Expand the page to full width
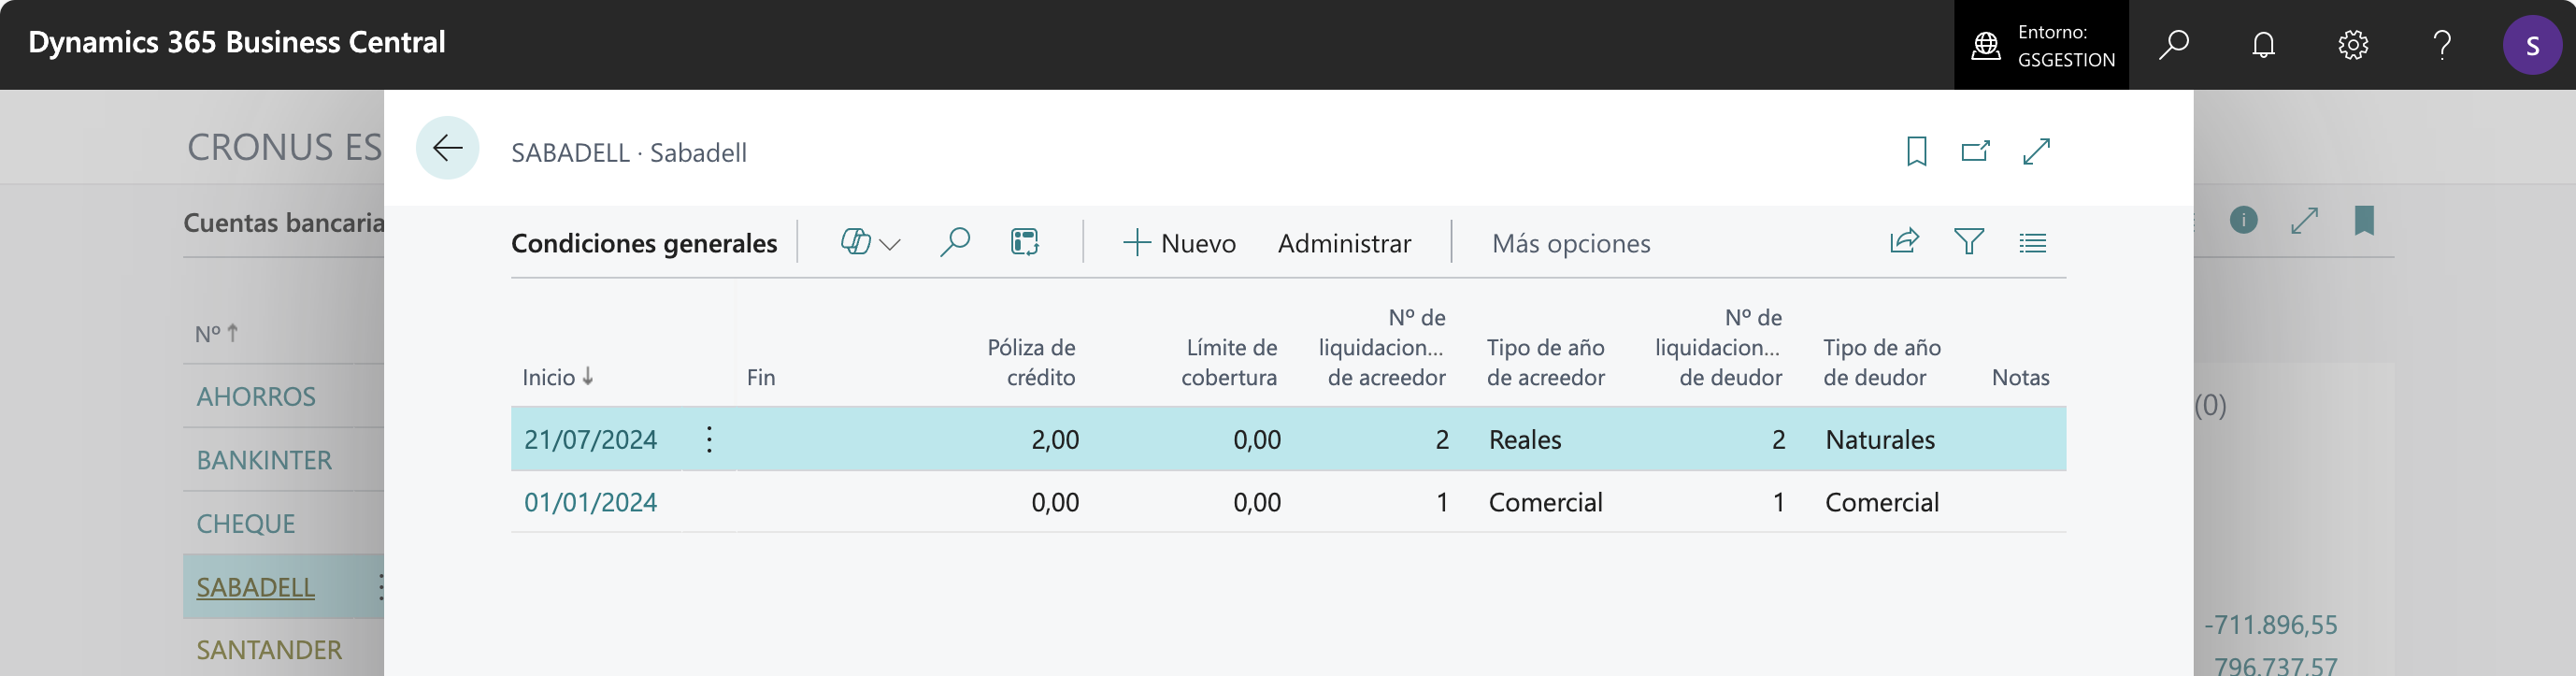2576x676 pixels. (x=2036, y=151)
